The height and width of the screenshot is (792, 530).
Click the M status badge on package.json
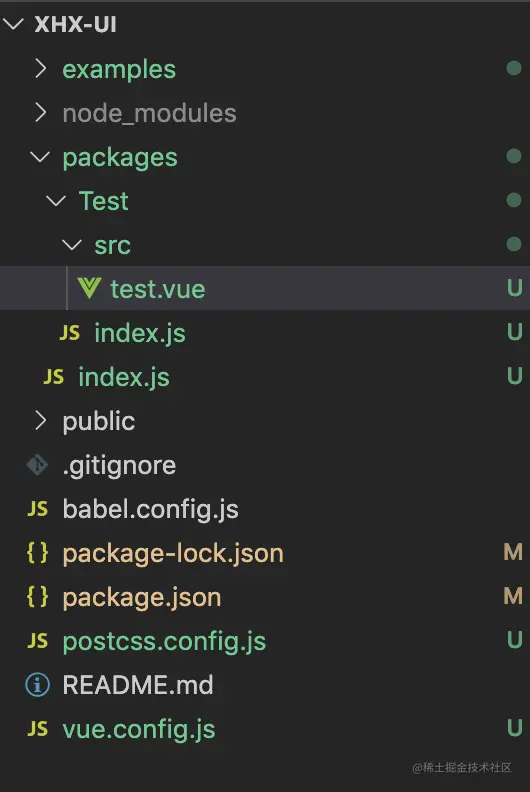coord(513,597)
